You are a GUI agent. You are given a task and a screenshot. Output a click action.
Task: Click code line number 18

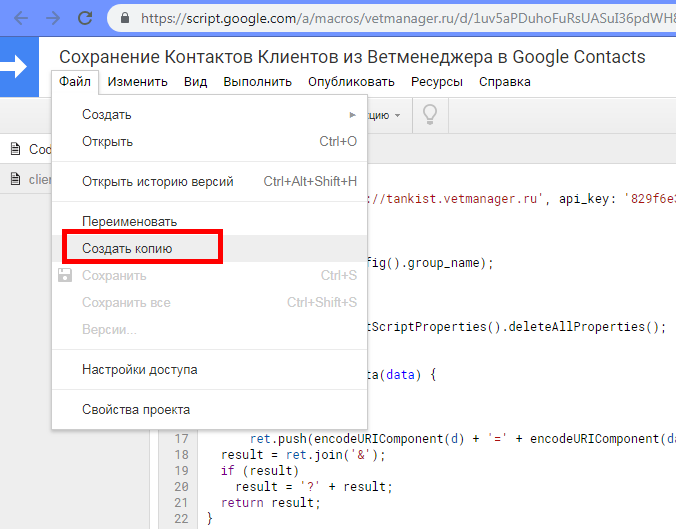(x=181, y=455)
